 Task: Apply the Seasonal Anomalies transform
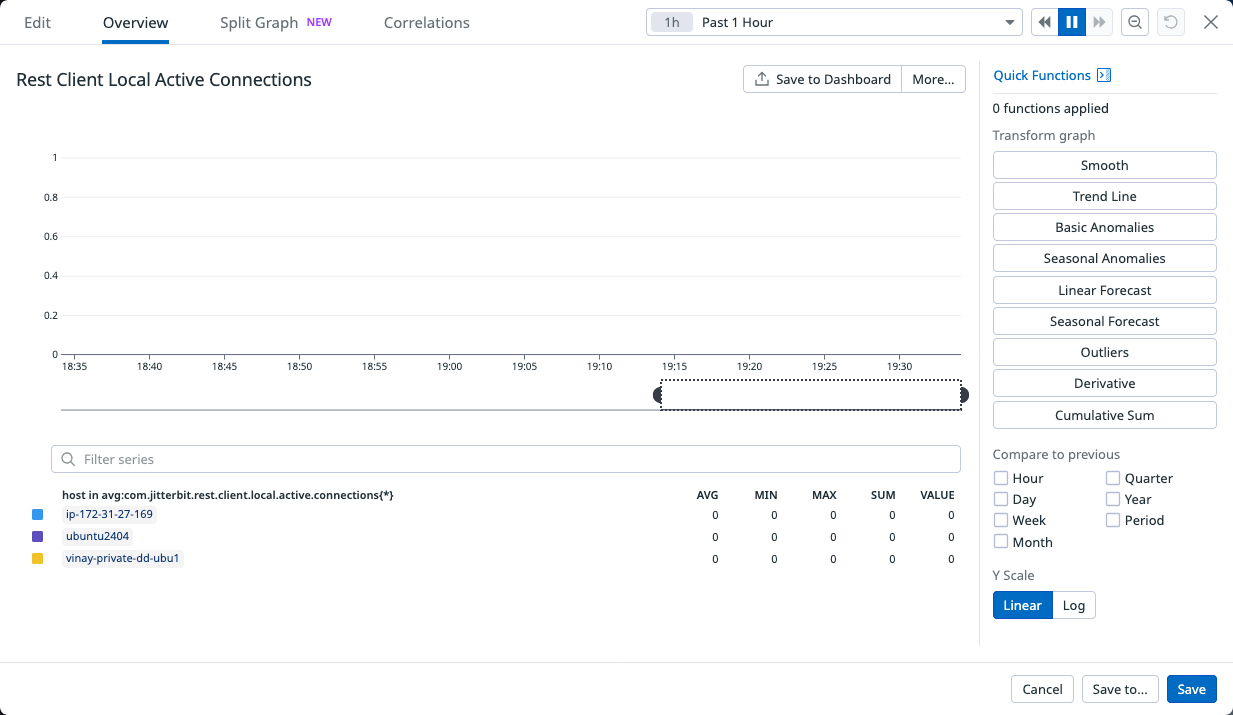point(1104,258)
